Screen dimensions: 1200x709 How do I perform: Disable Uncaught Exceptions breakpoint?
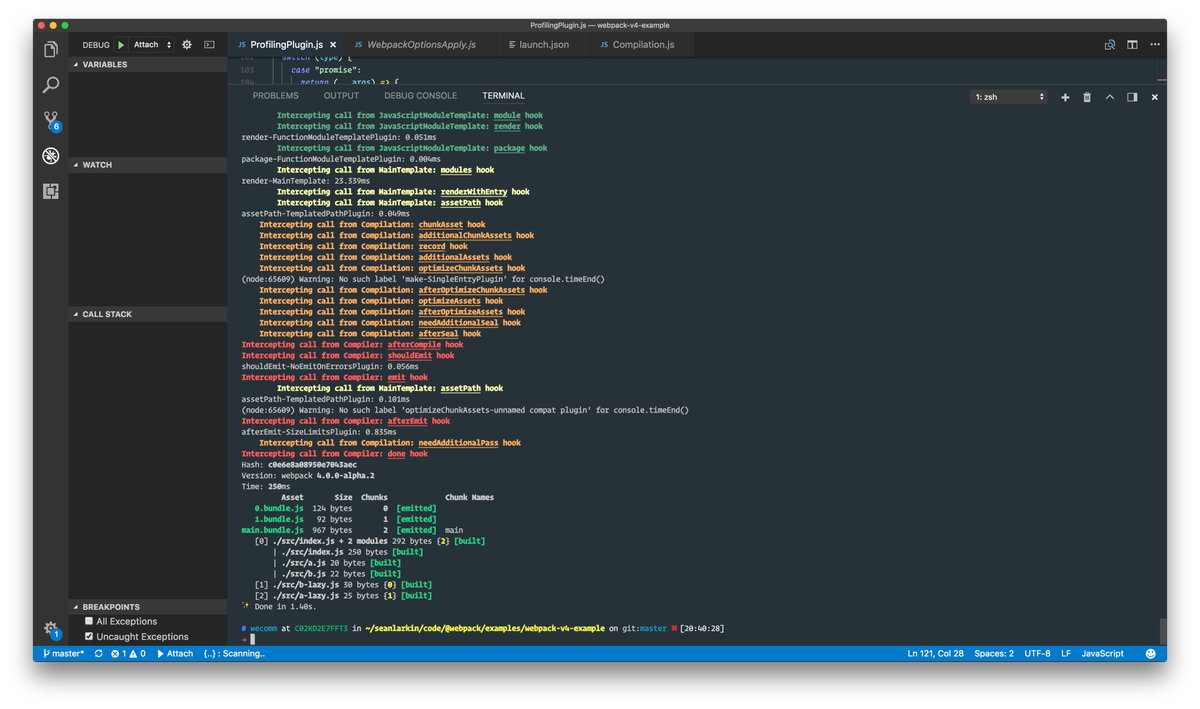(x=89, y=636)
